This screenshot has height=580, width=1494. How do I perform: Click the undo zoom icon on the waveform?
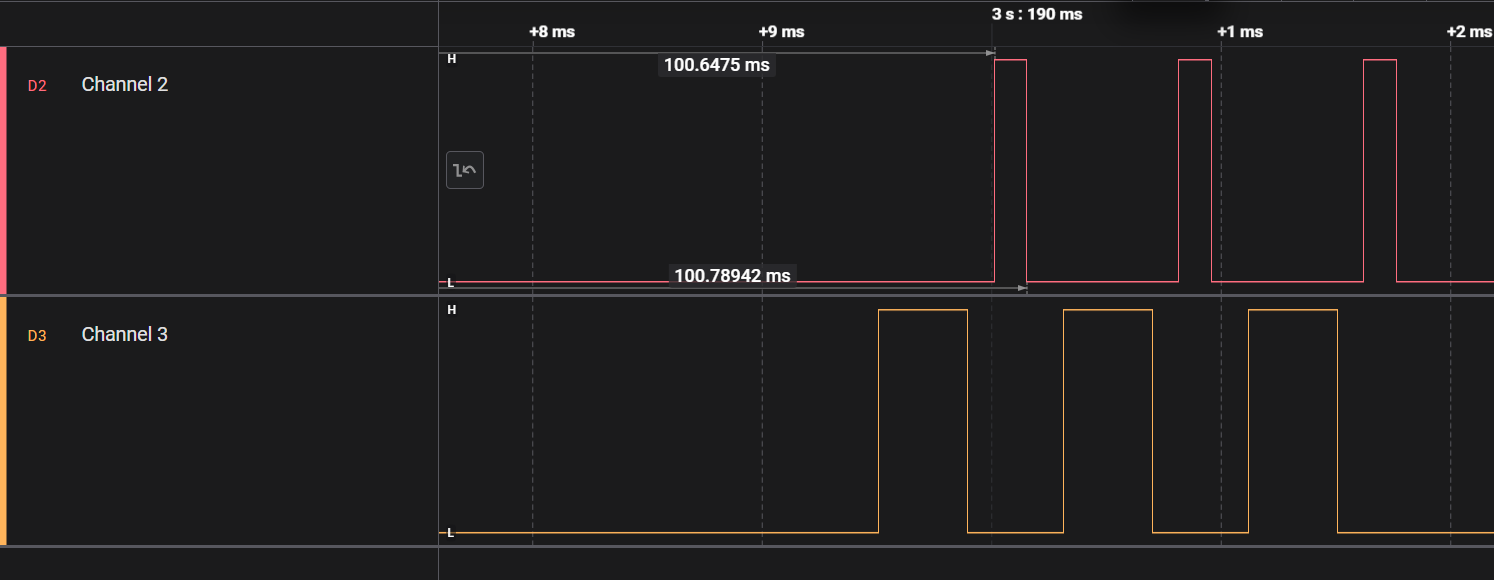pyautogui.click(x=464, y=169)
